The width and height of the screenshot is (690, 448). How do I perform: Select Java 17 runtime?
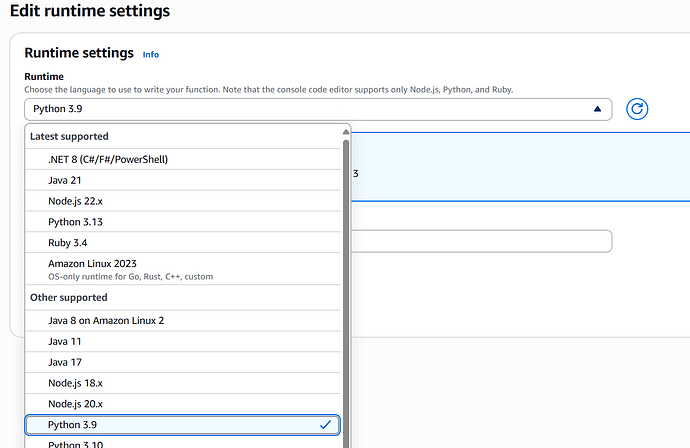[183, 362]
